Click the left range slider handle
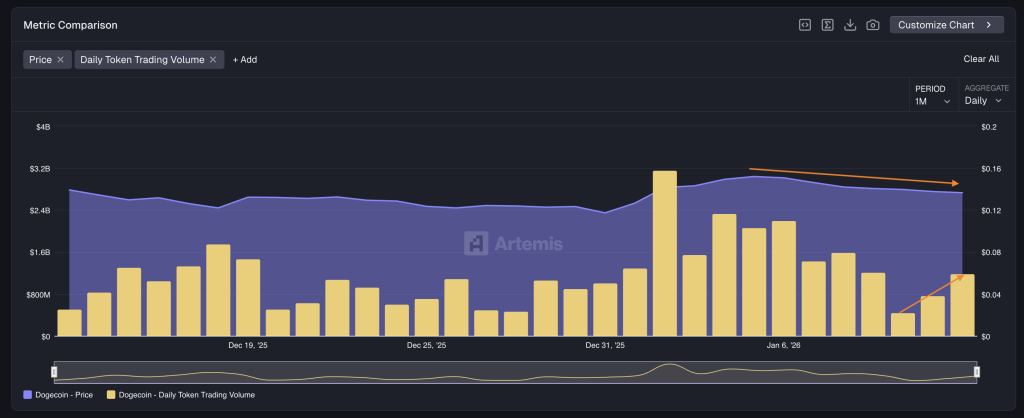This screenshot has height=418, width=1024. pyautogui.click(x=55, y=372)
